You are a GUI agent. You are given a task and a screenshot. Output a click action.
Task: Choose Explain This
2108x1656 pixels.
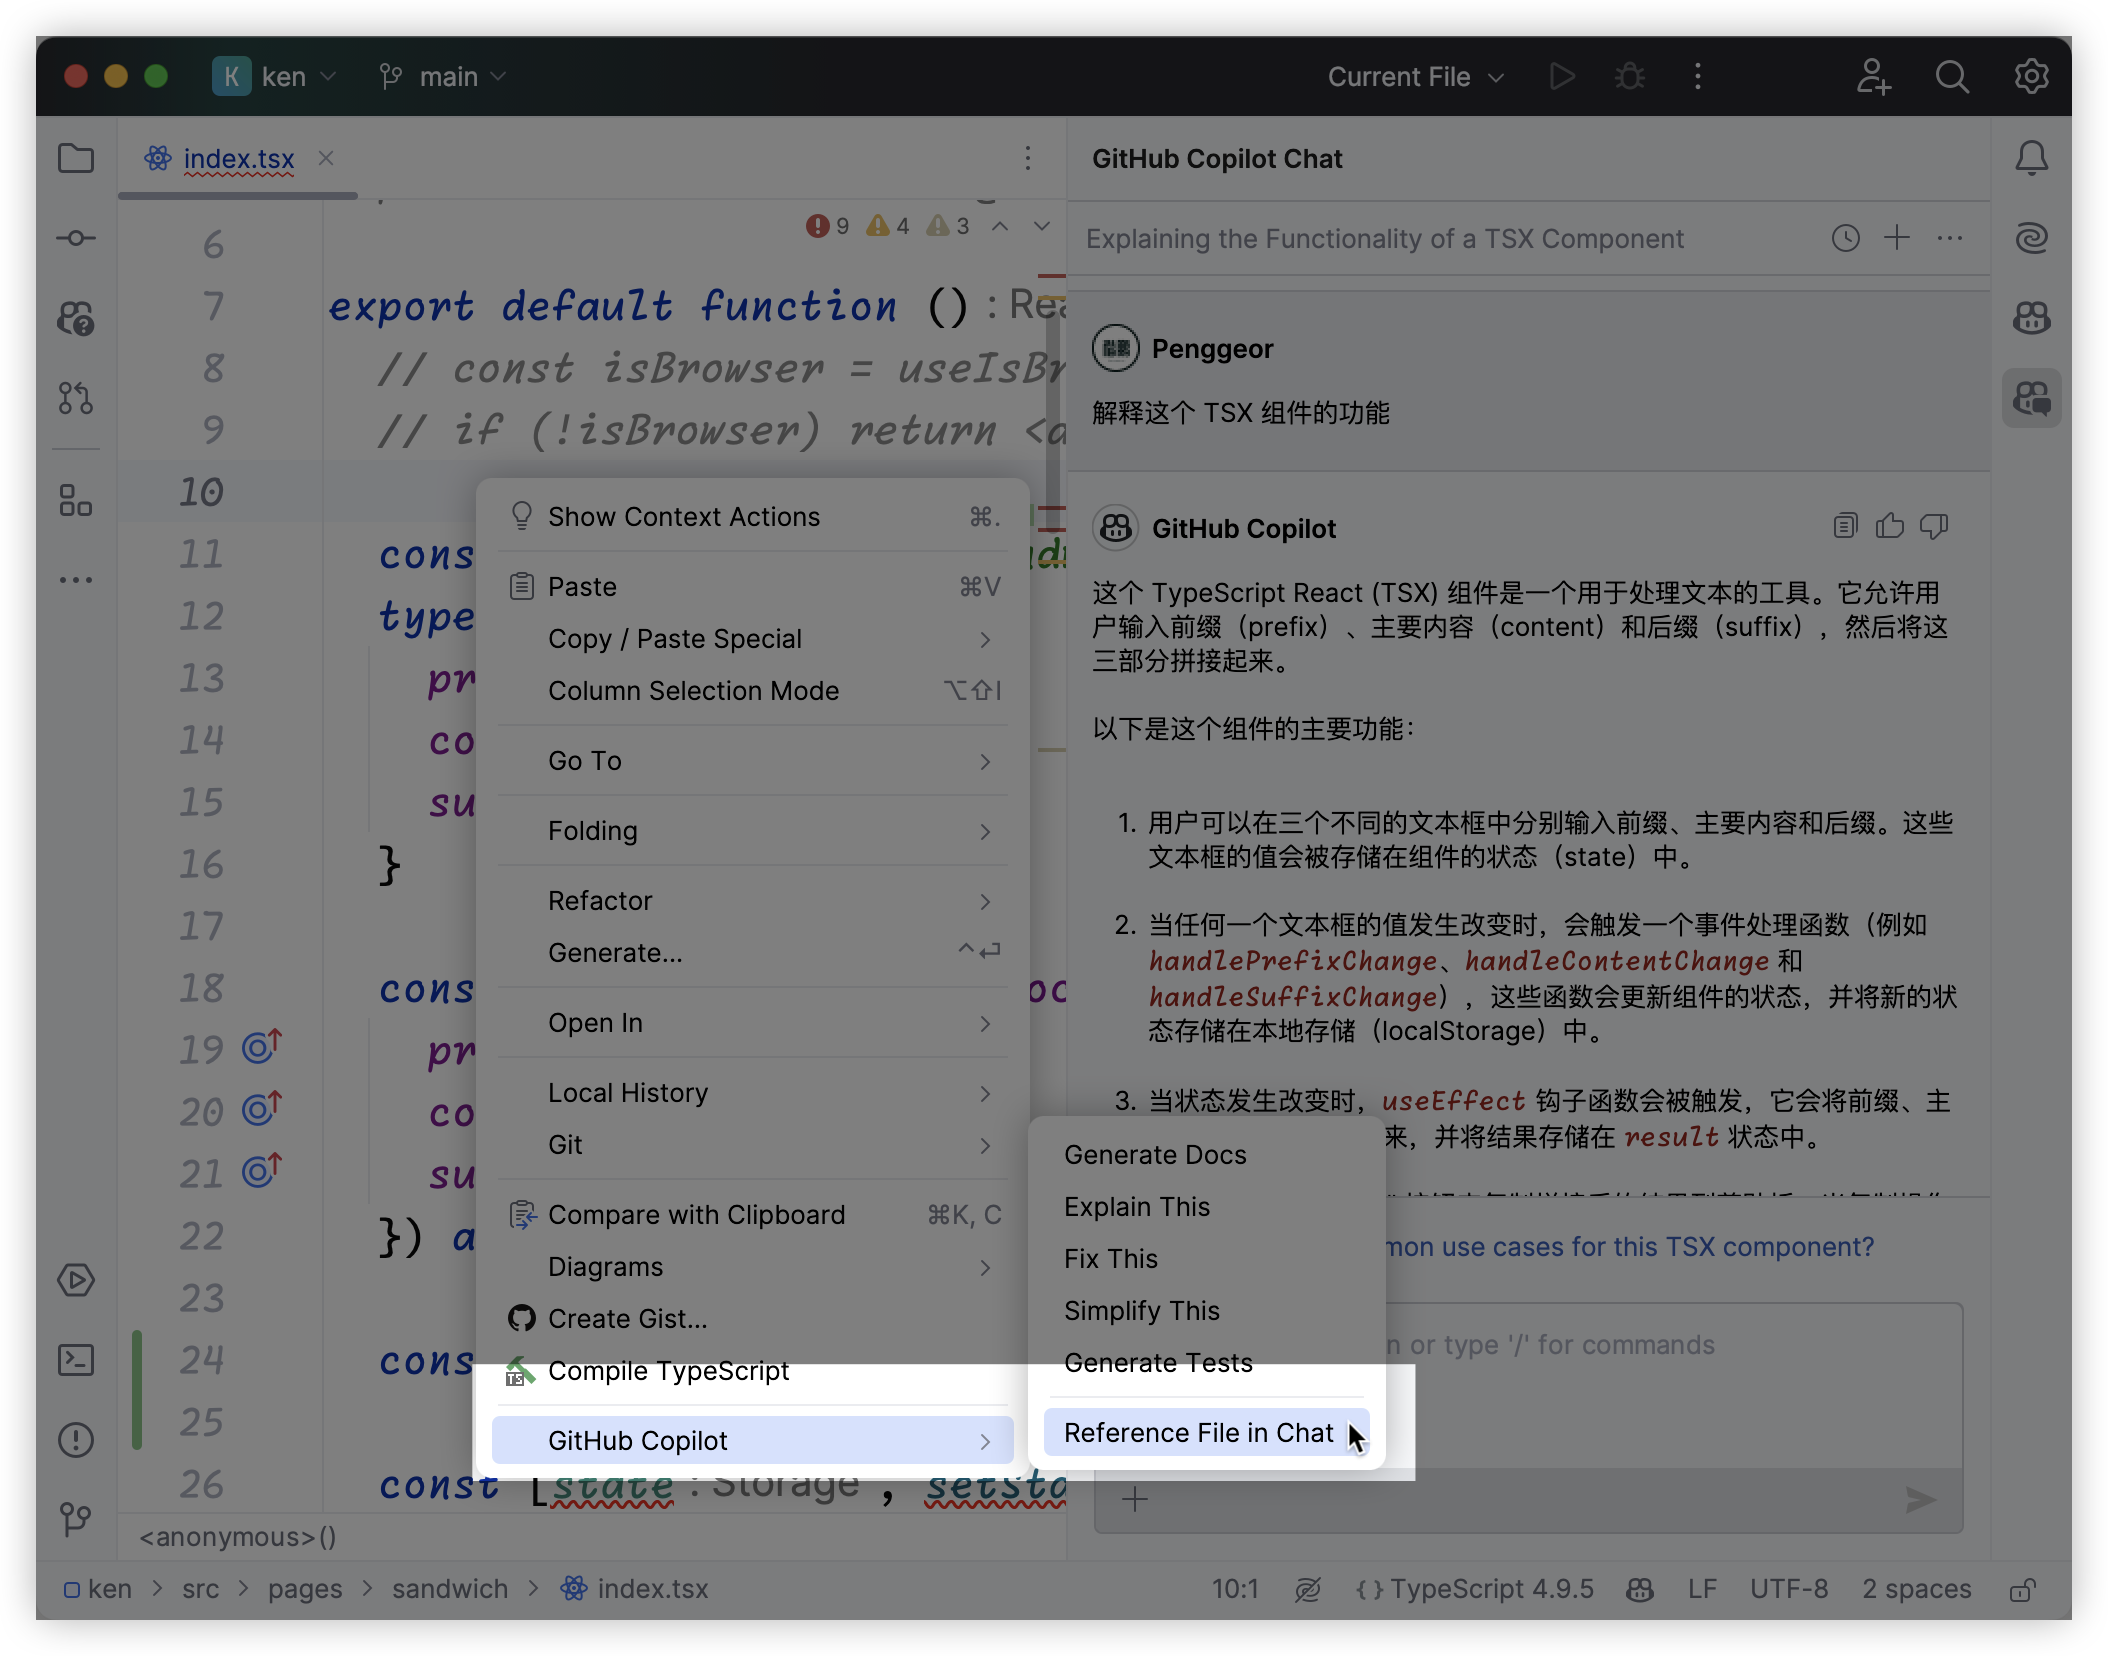point(1207,1207)
